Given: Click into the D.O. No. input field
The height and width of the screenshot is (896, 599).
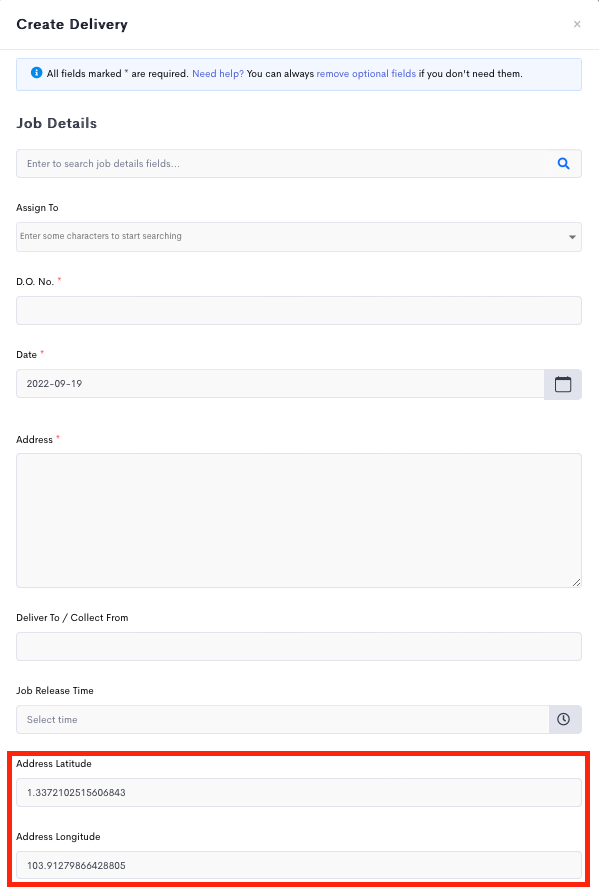Looking at the screenshot, I should click(x=299, y=310).
